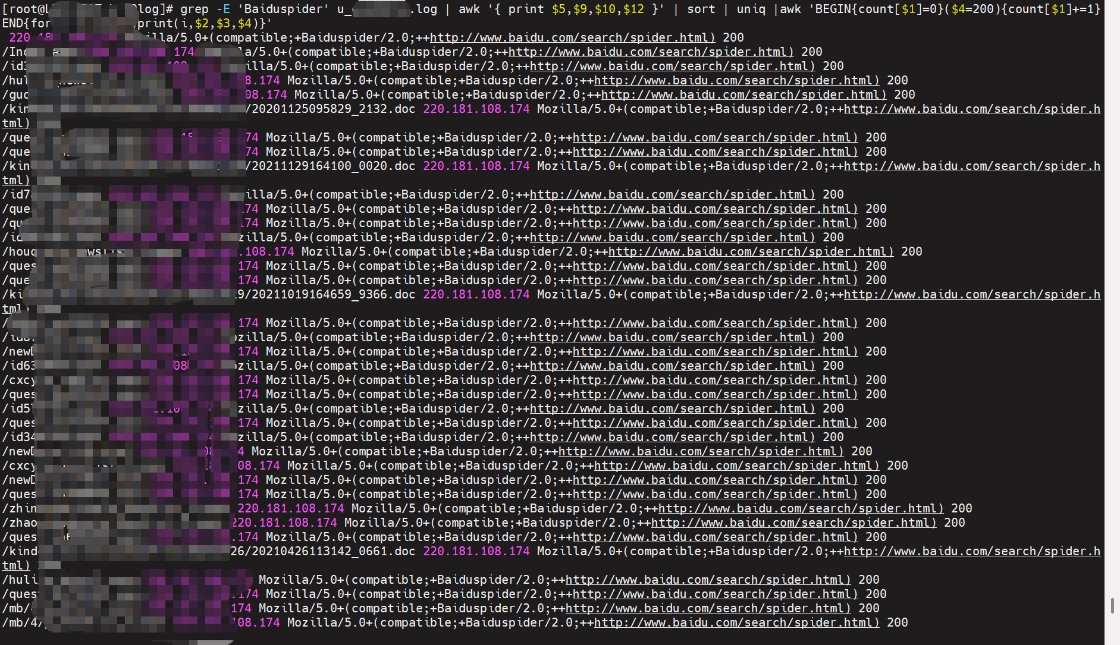Viewport: 1120px width, 645px height.
Task: Click the file name 20211019164659_9366.doc
Action: click(334, 294)
